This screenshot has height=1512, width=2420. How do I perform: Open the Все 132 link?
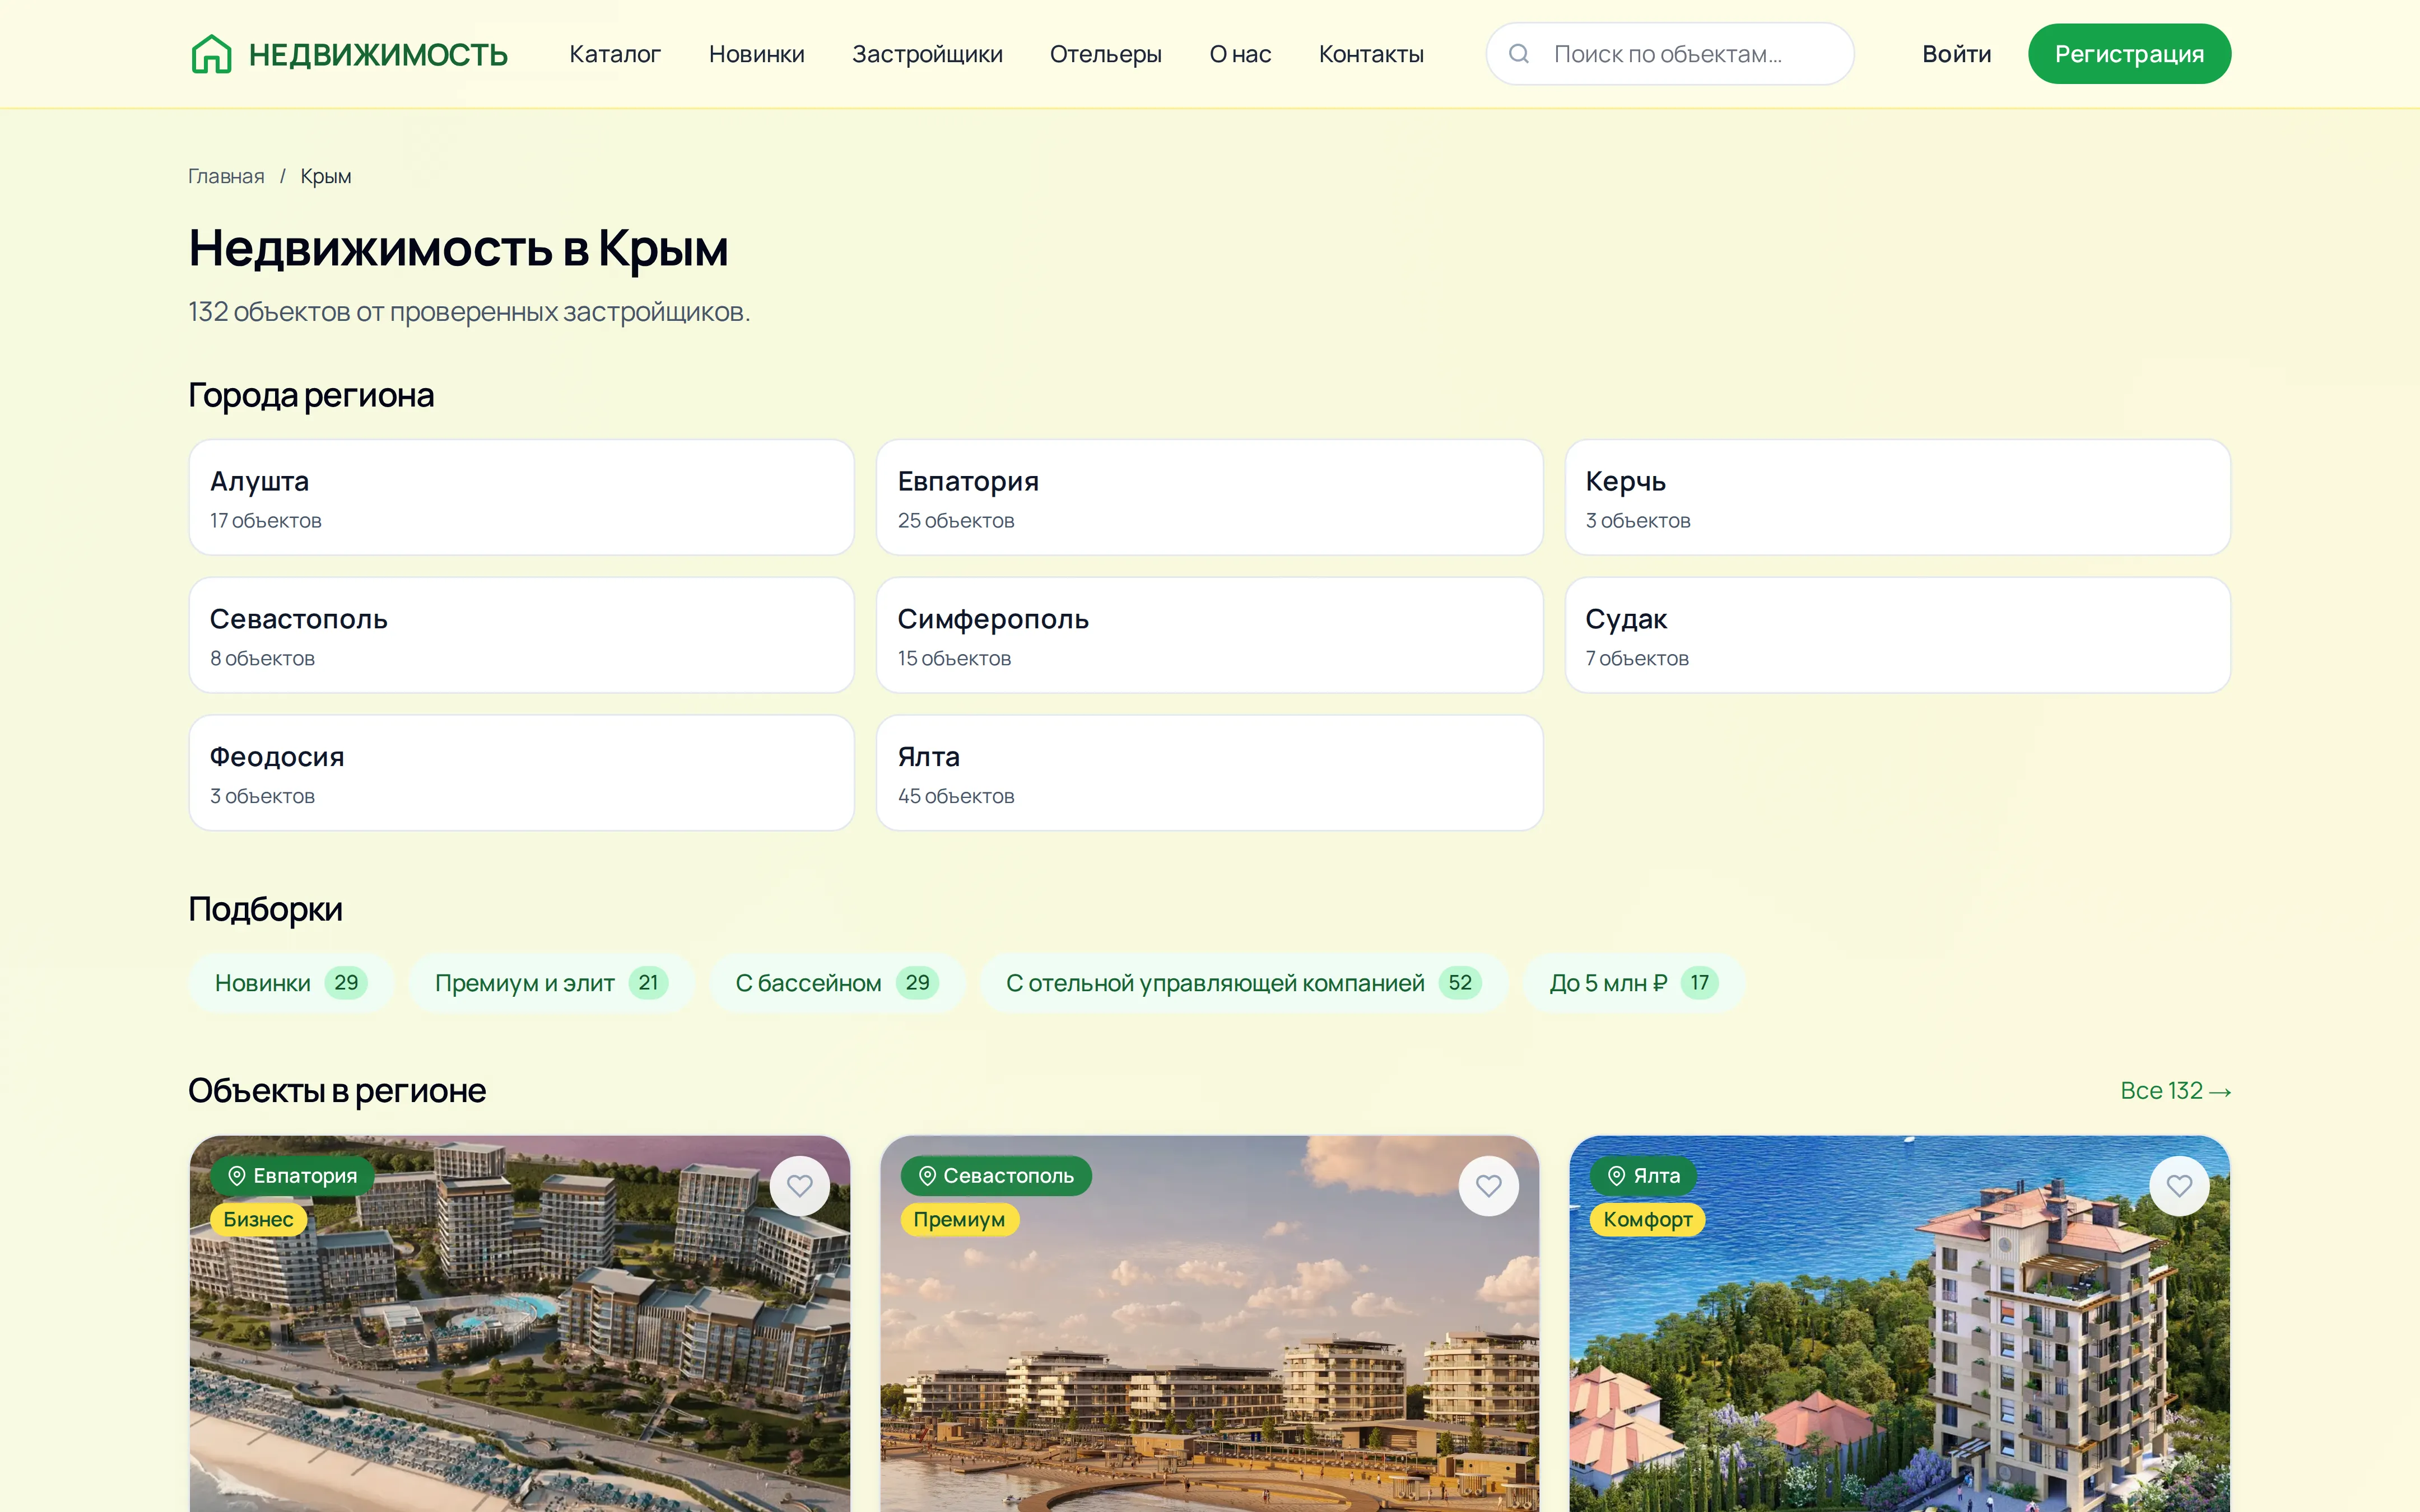[x=2175, y=1091]
